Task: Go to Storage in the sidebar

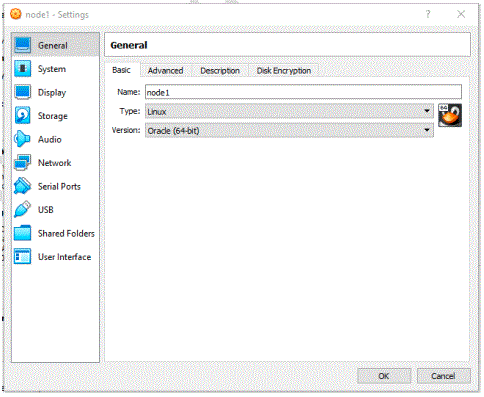Action: tap(56, 116)
